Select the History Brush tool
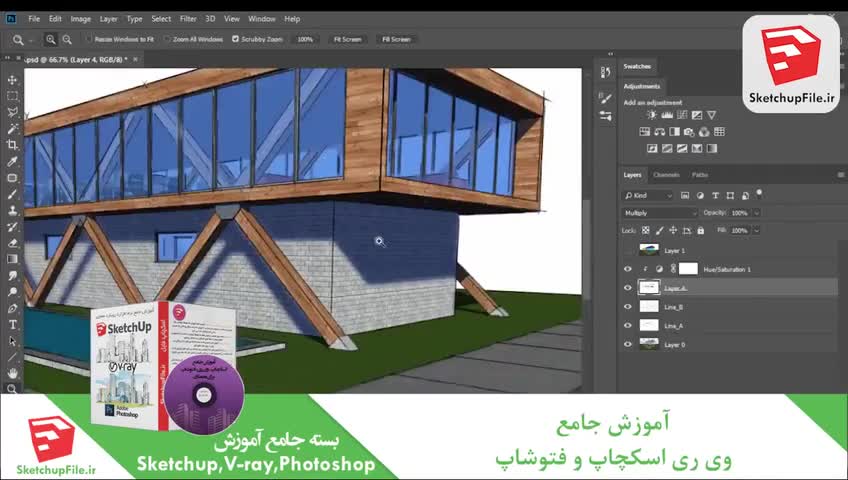Viewport: 848px width, 480px height. tap(12, 226)
